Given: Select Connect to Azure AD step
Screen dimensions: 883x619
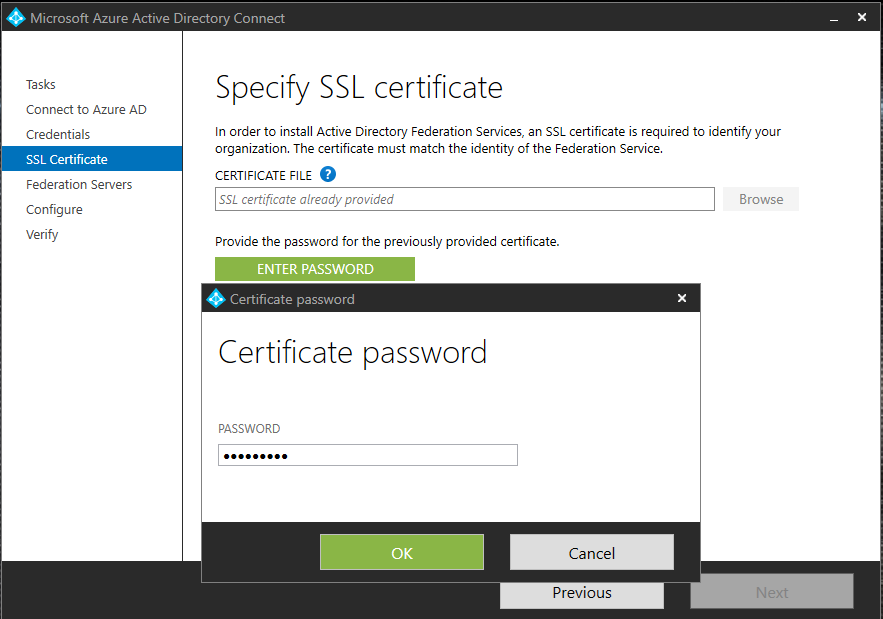Looking at the screenshot, I should pyautogui.click(x=86, y=110).
